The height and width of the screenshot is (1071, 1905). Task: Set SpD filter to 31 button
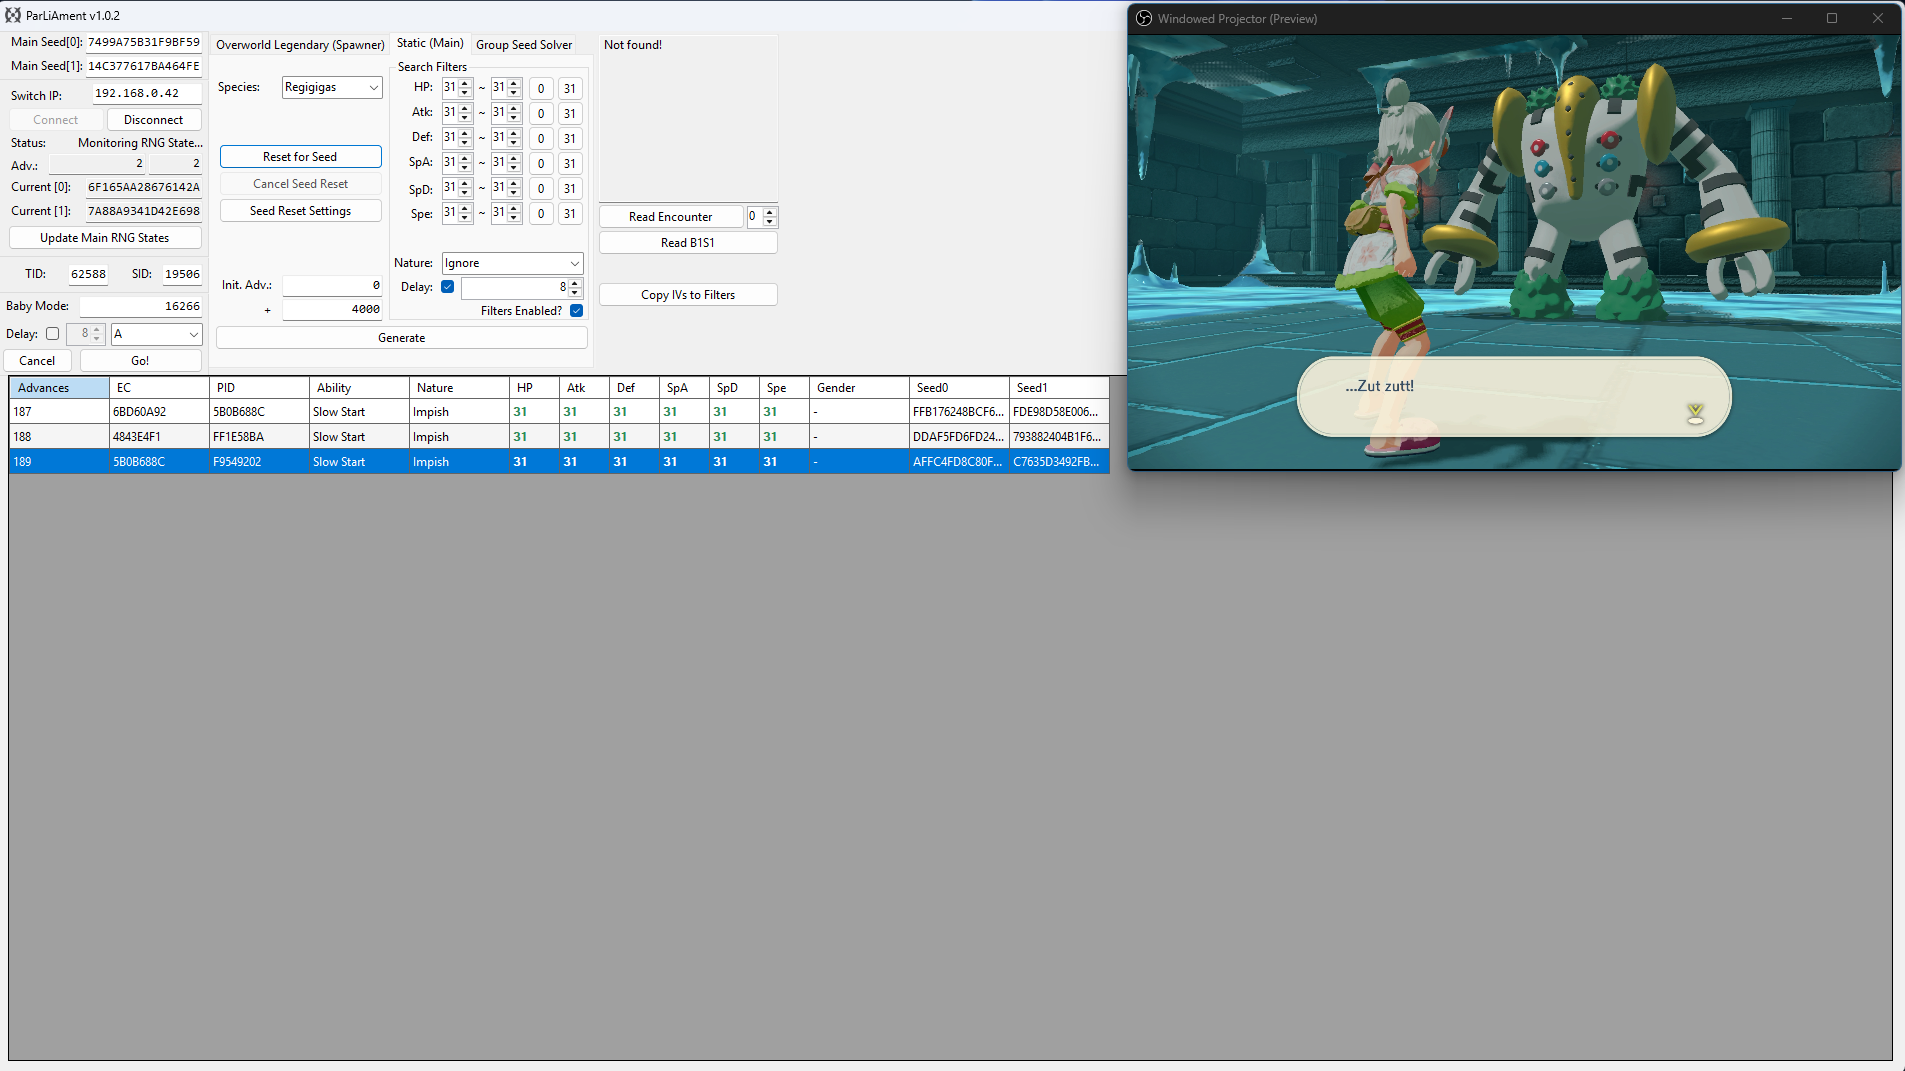click(570, 189)
